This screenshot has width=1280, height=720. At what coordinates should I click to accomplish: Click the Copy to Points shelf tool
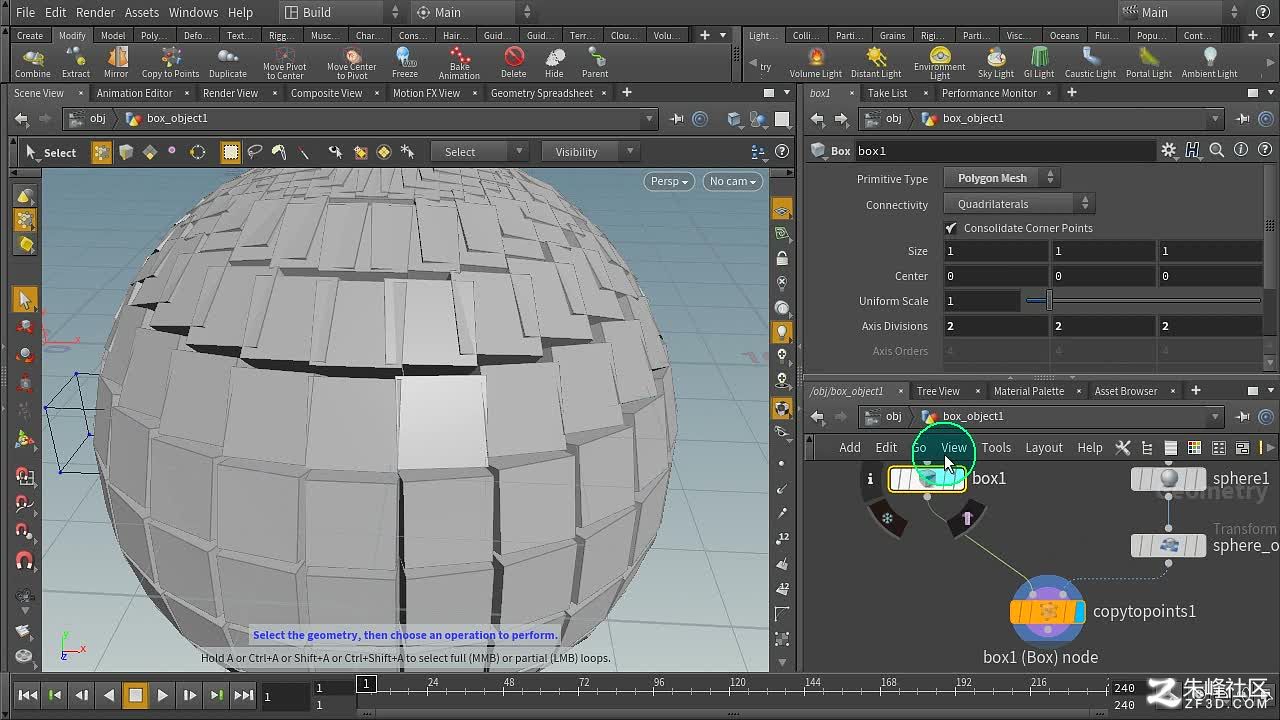170,62
